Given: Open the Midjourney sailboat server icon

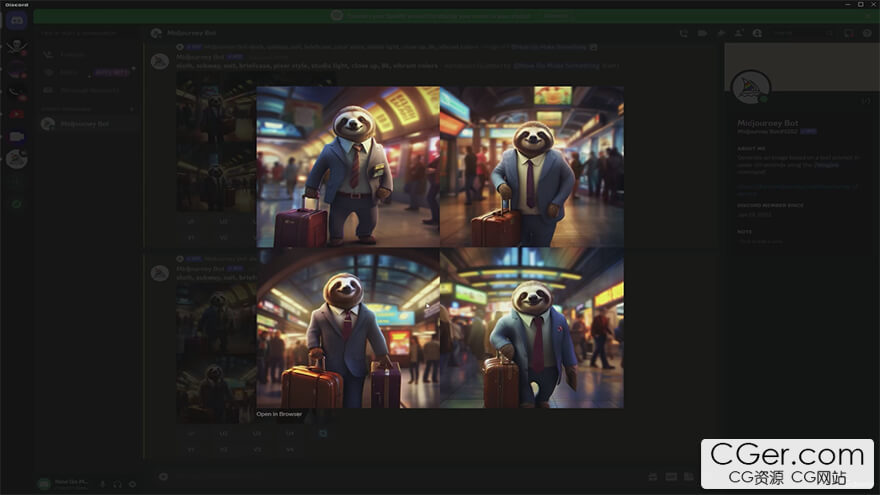Looking at the screenshot, I should [x=17, y=159].
